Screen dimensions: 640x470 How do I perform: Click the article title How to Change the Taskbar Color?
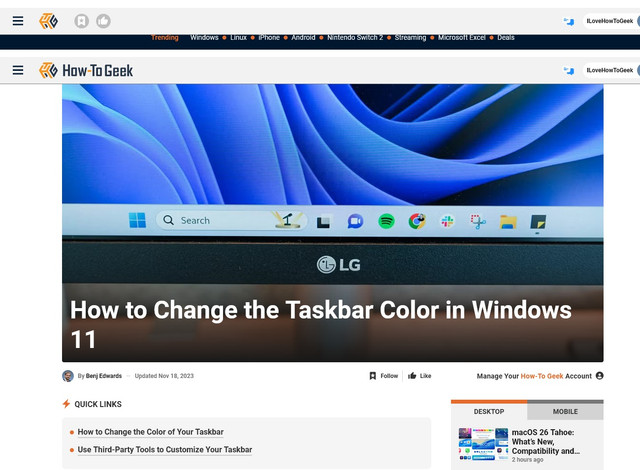click(x=321, y=324)
